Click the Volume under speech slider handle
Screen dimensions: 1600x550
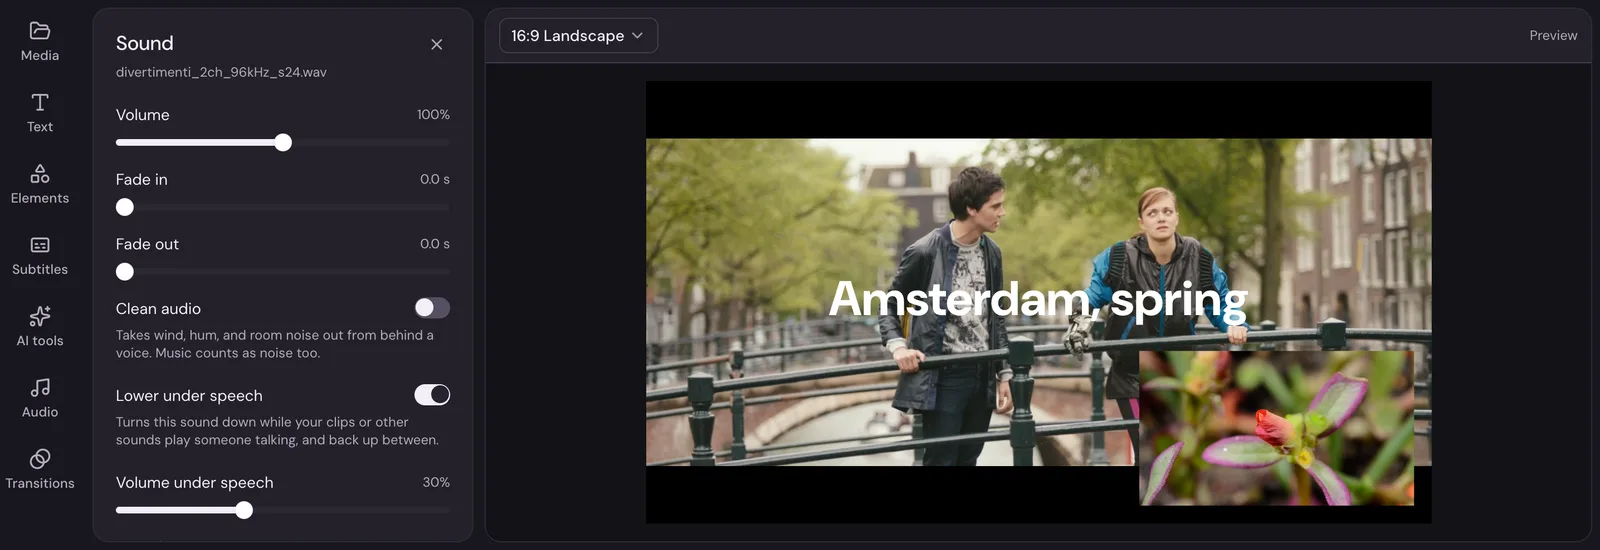244,511
